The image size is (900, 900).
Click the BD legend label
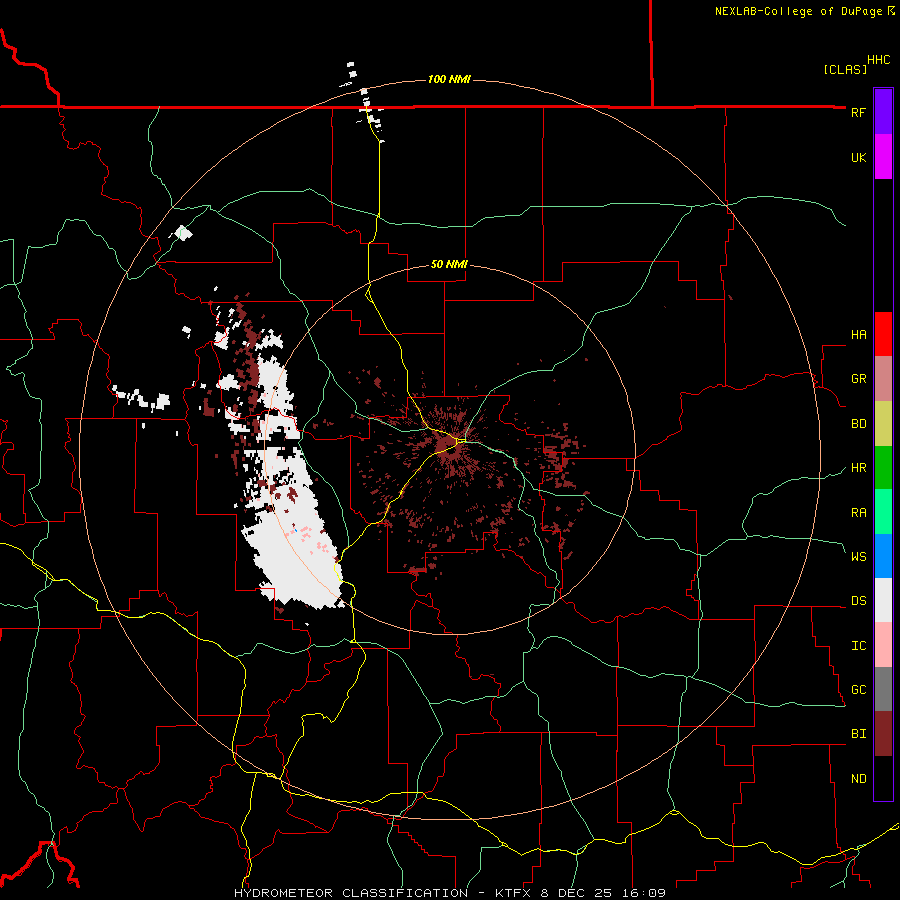click(x=858, y=424)
